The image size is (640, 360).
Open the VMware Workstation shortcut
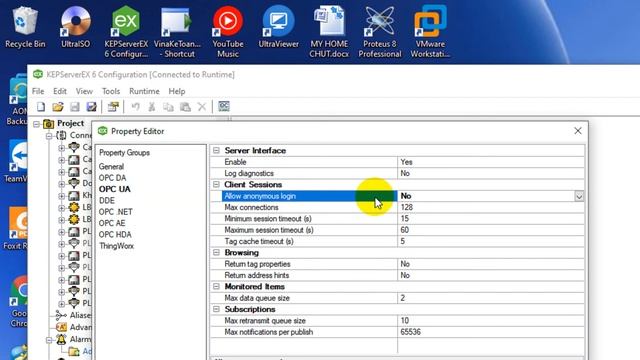coord(430,33)
